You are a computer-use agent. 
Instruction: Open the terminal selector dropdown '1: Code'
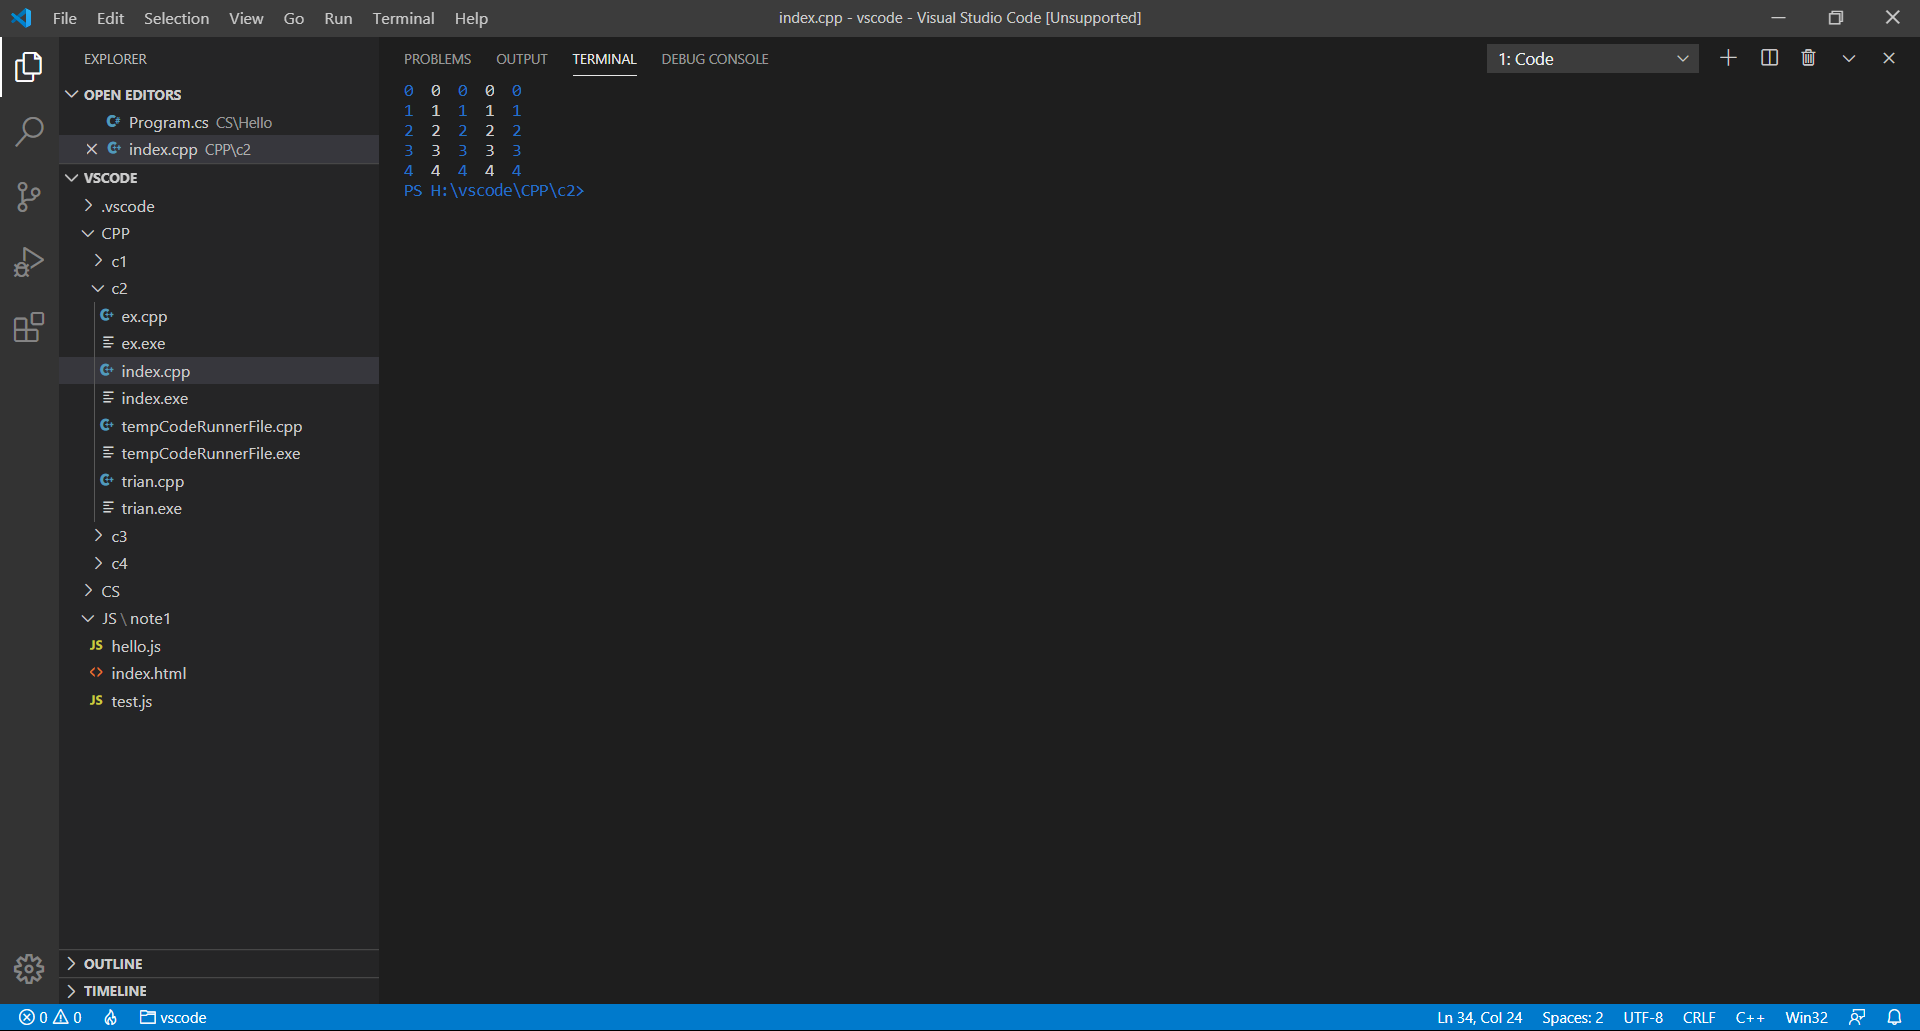[1592, 59]
